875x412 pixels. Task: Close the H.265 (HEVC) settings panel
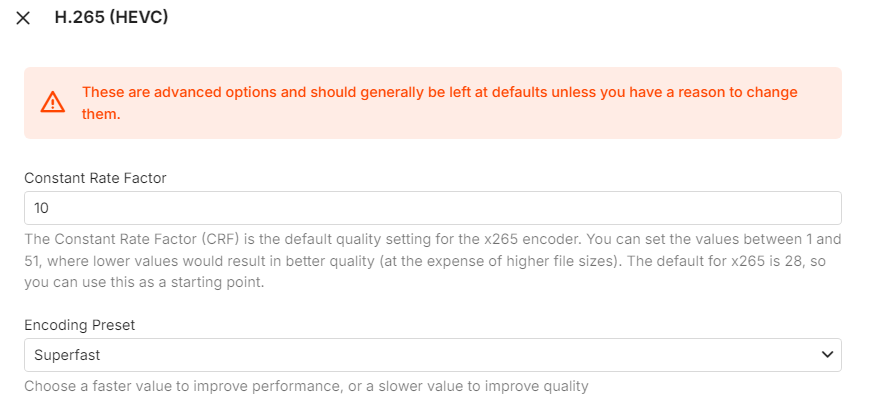click(23, 19)
